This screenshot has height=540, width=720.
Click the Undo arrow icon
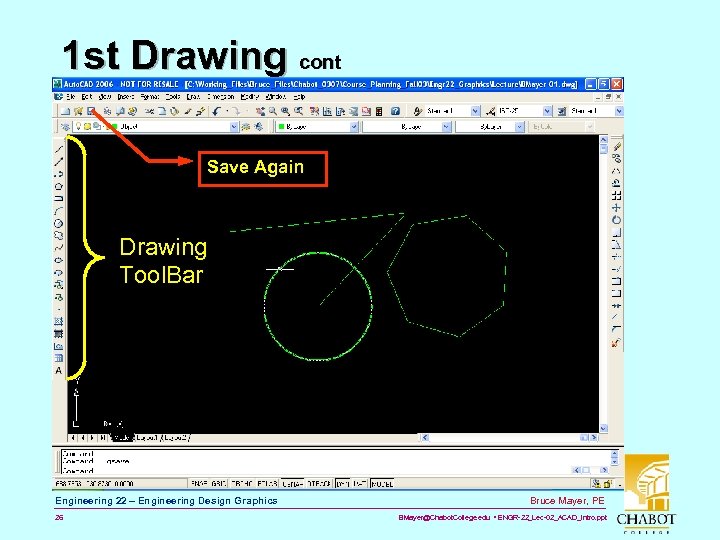[x=216, y=111]
